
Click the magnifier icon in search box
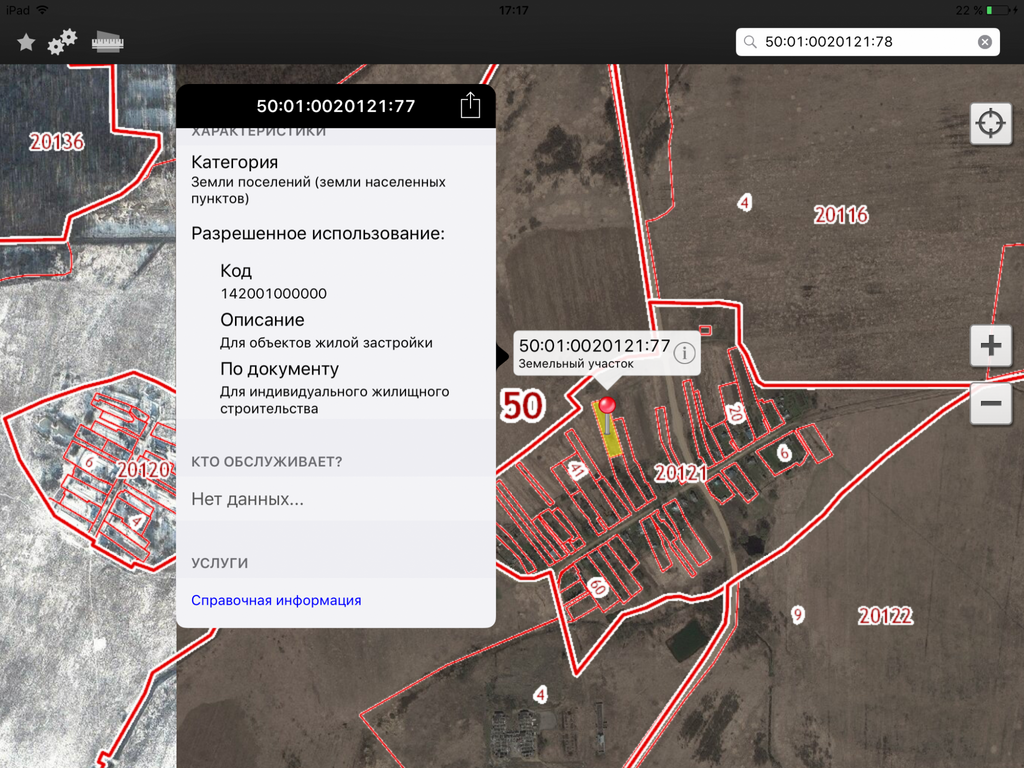(x=750, y=42)
